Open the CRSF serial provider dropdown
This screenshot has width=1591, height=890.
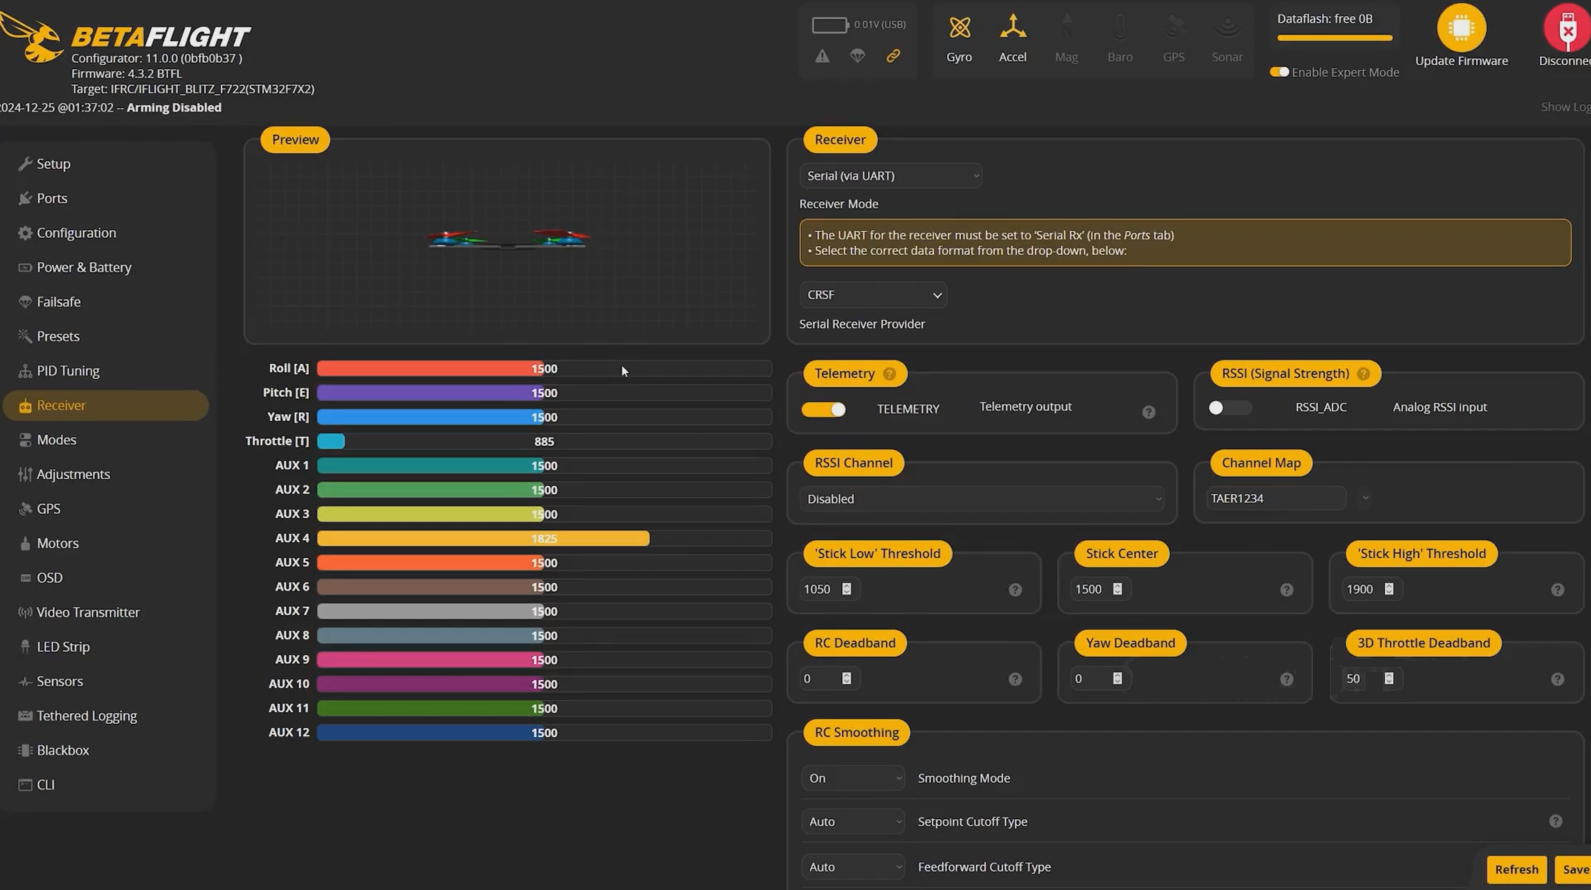tap(873, 295)
